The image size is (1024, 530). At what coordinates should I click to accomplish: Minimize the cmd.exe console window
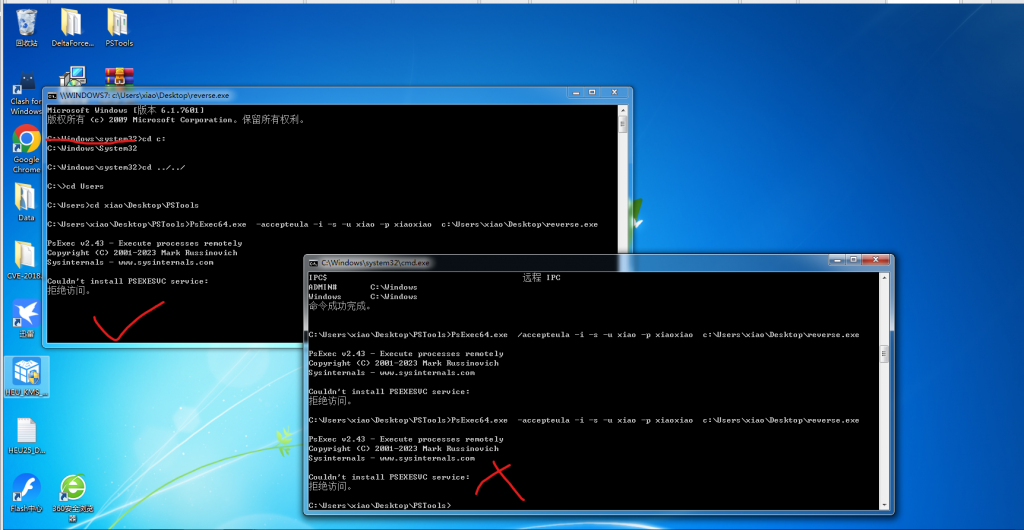pos(837,260)
